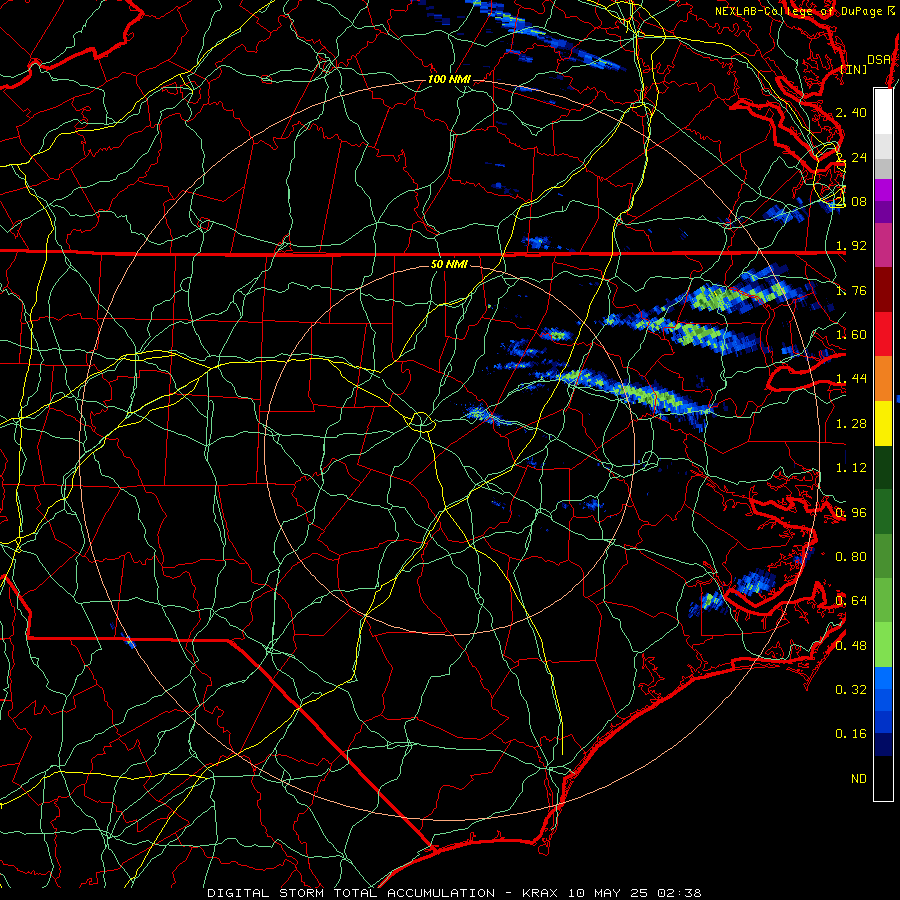Screen dimensions: 900x900
Task: Click the 0.32 legend value
Action: tap(851, 690)
